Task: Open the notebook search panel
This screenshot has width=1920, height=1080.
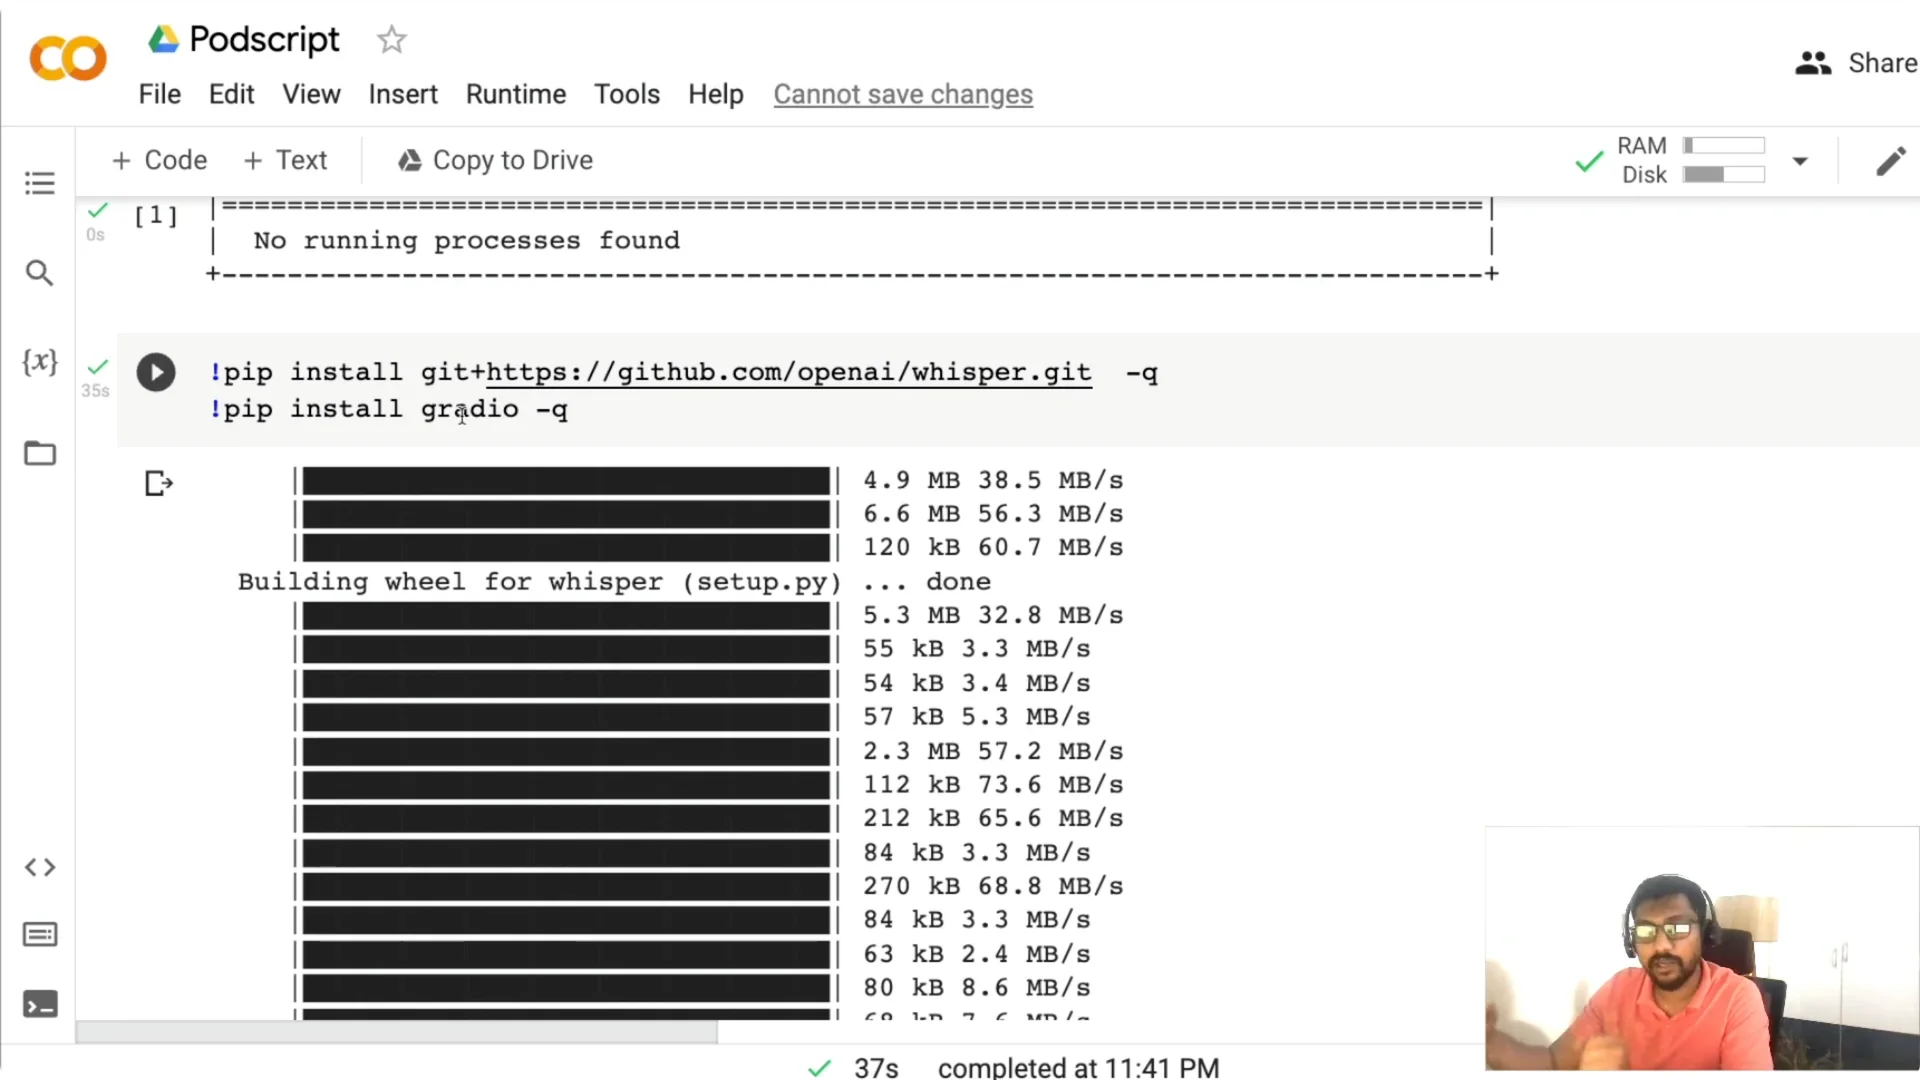Action: pos(40,272)
